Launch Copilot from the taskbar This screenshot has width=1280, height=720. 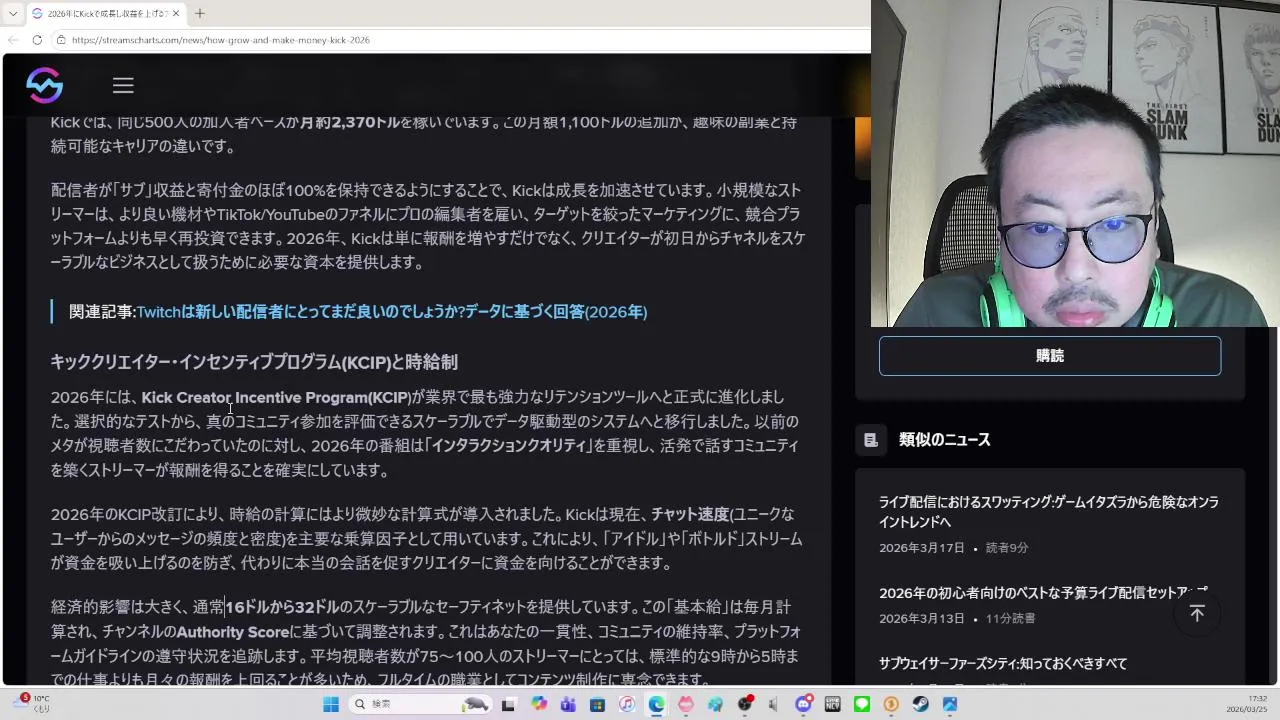(x=539, y=704)
